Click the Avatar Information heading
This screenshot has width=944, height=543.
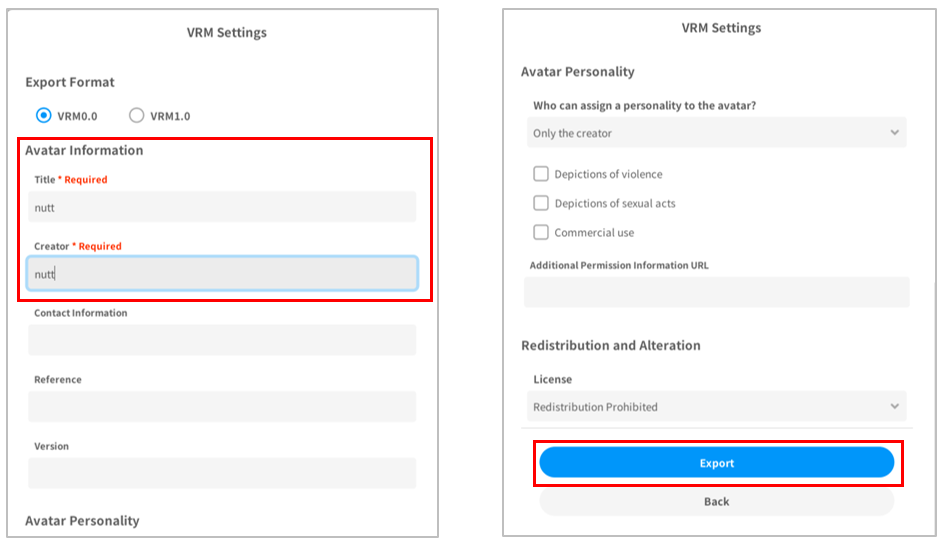84,150
